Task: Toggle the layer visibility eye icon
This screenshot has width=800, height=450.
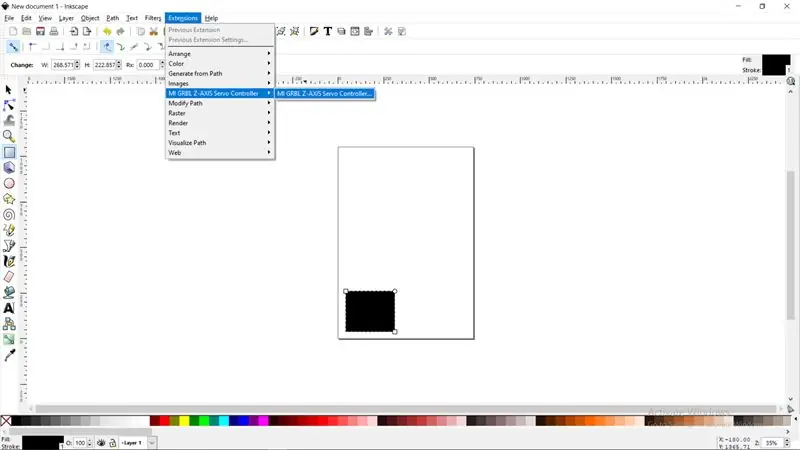Action: click(x=101, y=443)
